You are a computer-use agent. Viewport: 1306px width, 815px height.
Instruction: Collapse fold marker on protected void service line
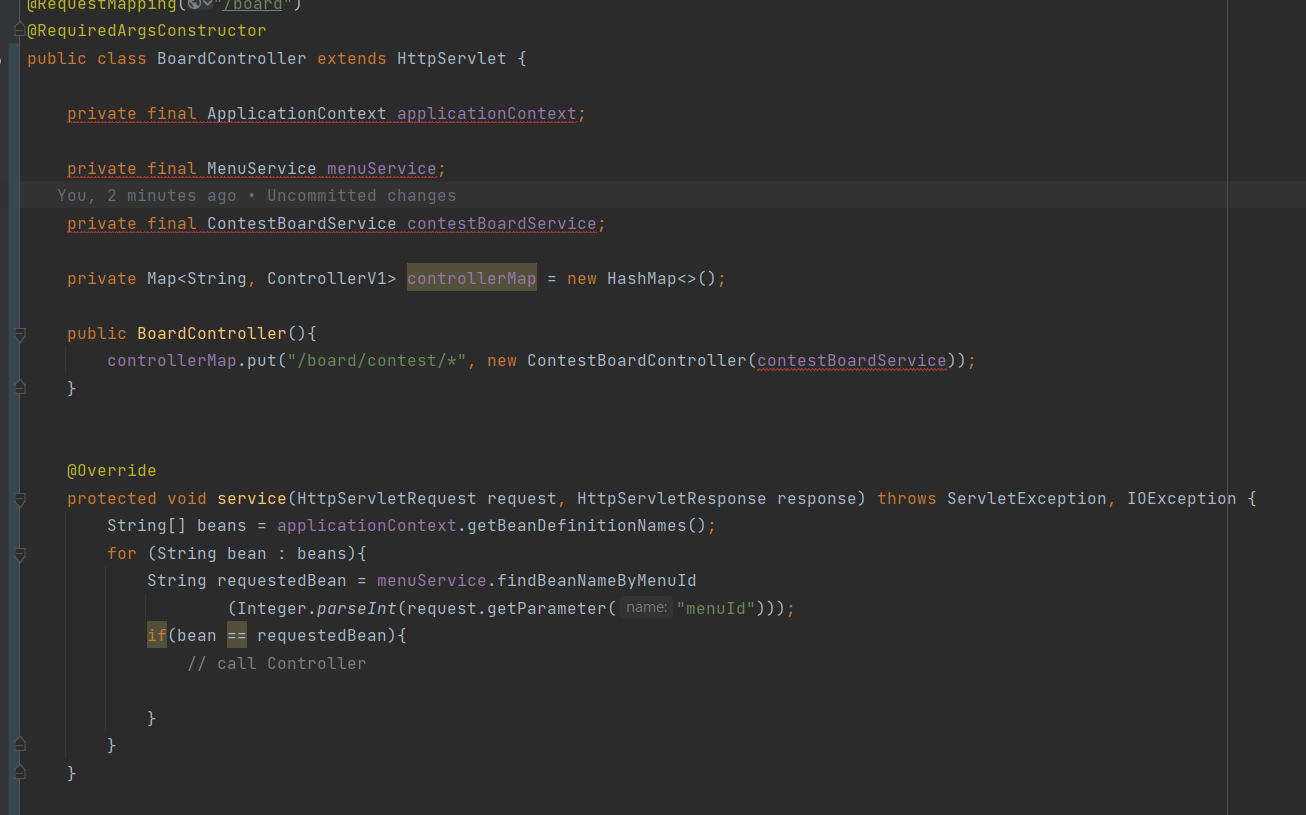20,499
